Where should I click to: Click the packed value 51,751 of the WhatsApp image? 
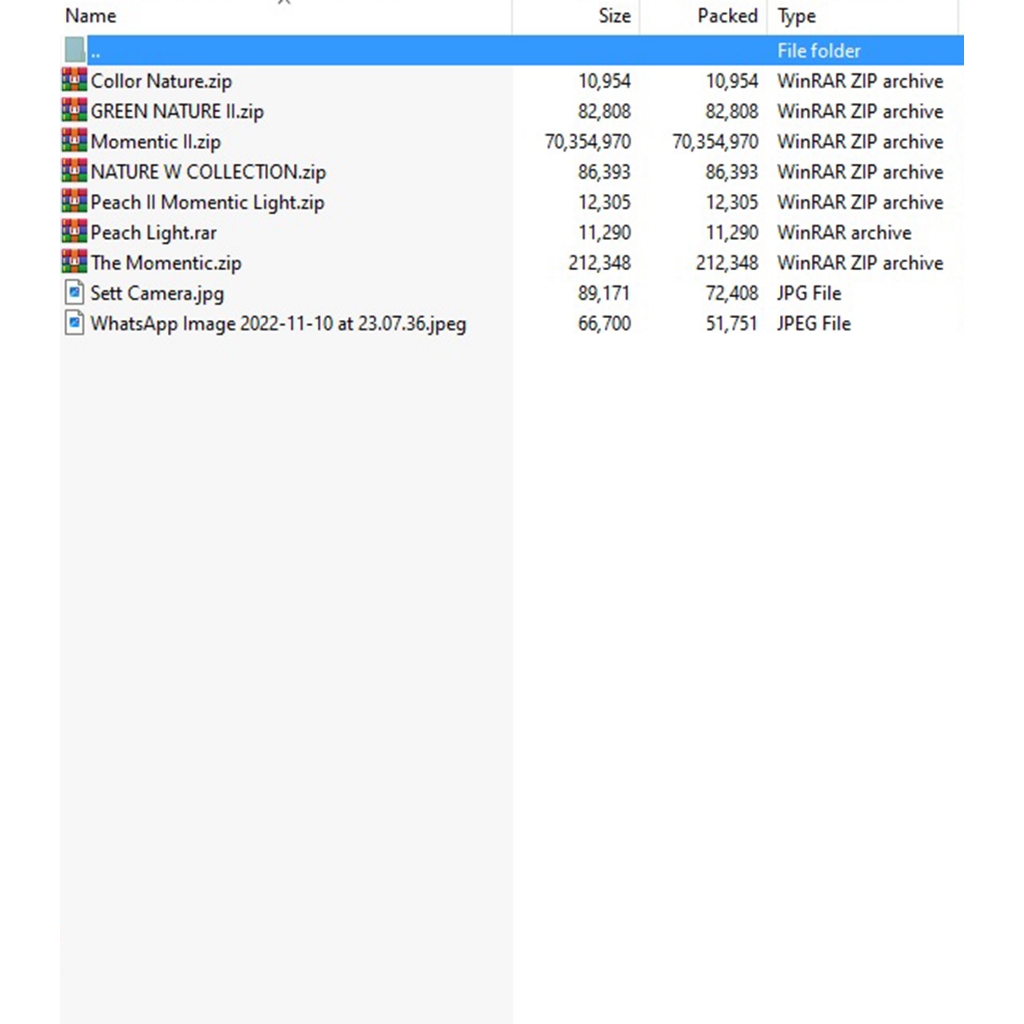[x=731, y=324]
